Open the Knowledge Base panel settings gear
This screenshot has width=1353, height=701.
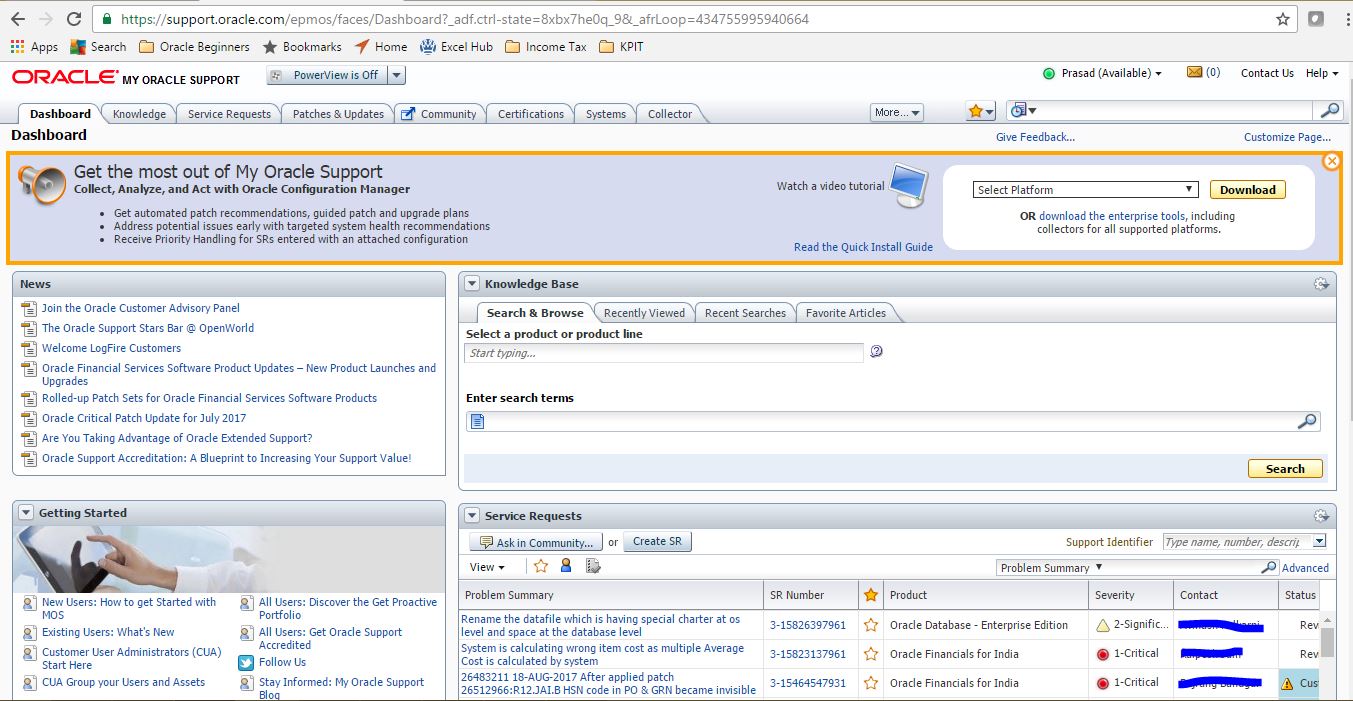pos(1321,284)
